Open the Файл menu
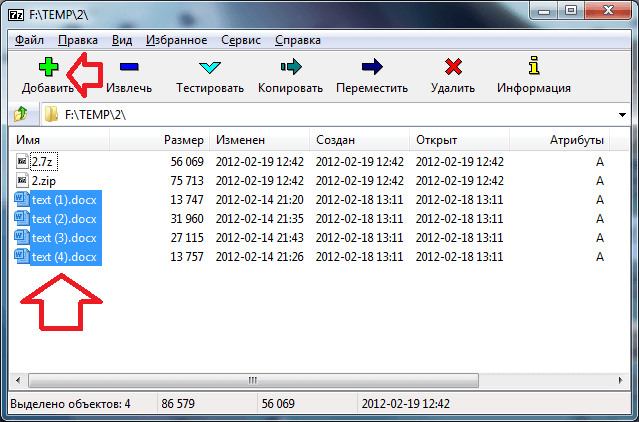This screenshot has width=639, height=422. point(30,40)
